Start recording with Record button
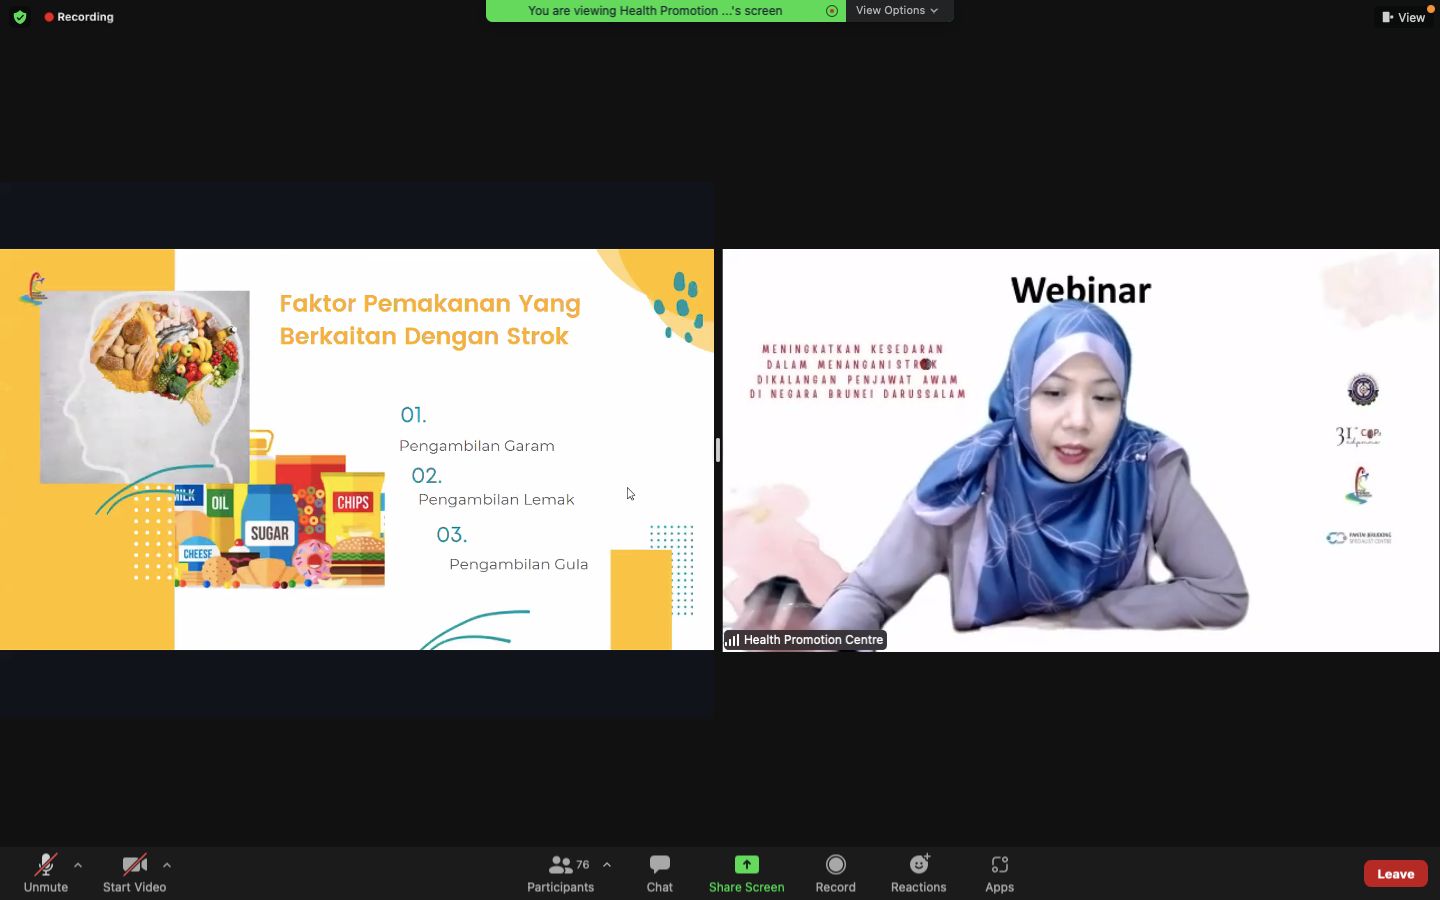Viewport: 1440px width, 900px height. pyautogui.click(x=835, y=873)
